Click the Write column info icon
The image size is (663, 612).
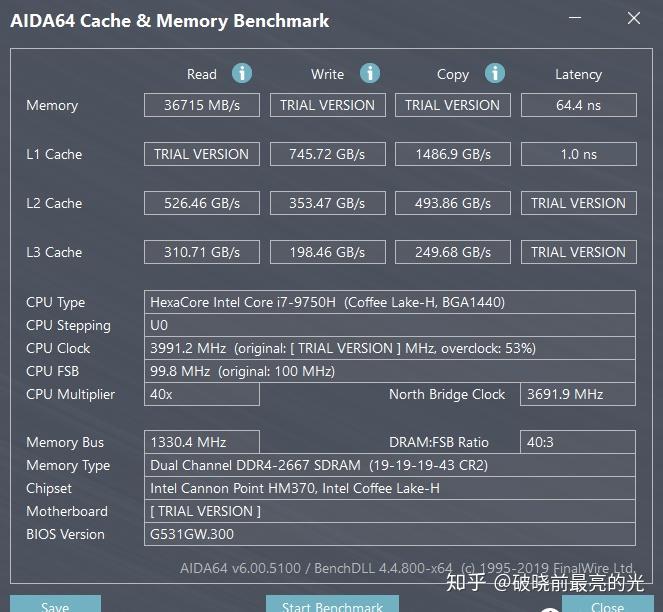[x=370, y=73]
